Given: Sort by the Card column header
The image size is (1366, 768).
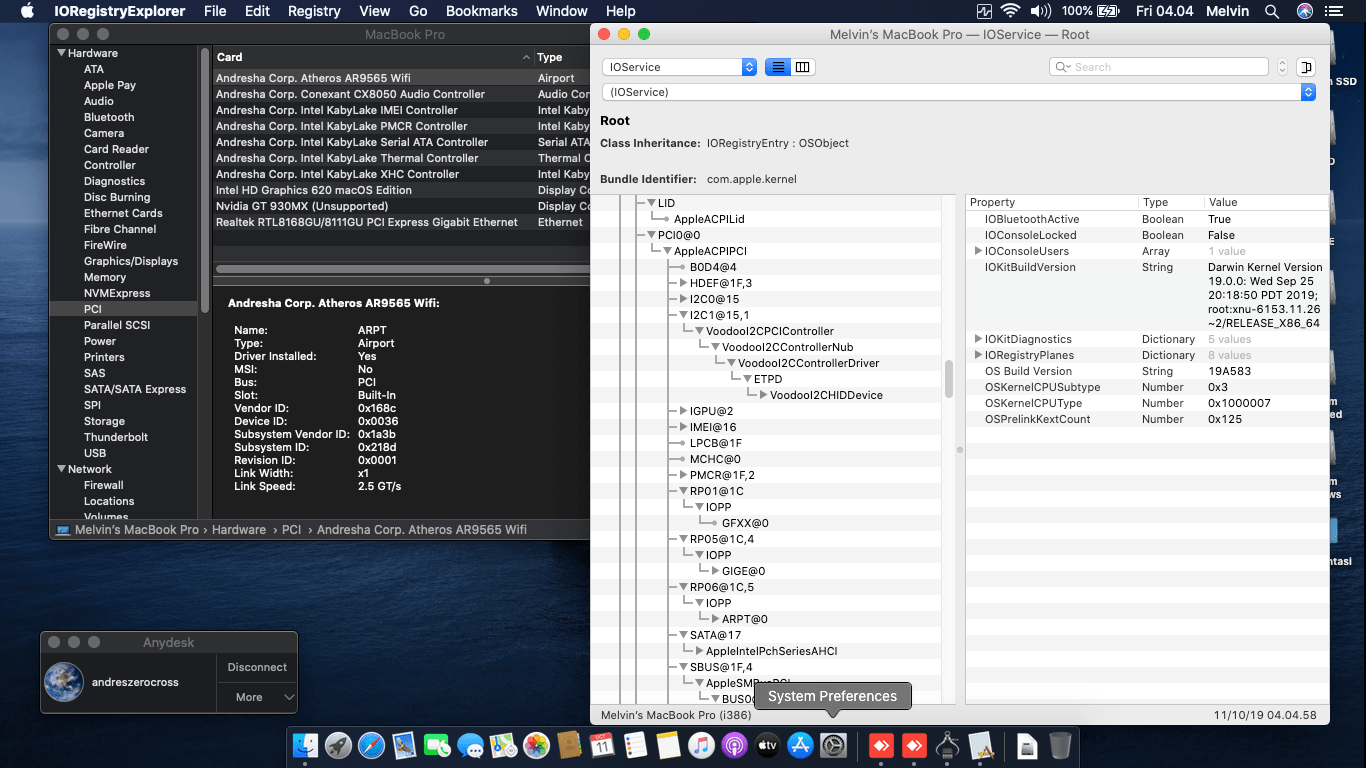Looking at the screenshot, I should point(373,57).
